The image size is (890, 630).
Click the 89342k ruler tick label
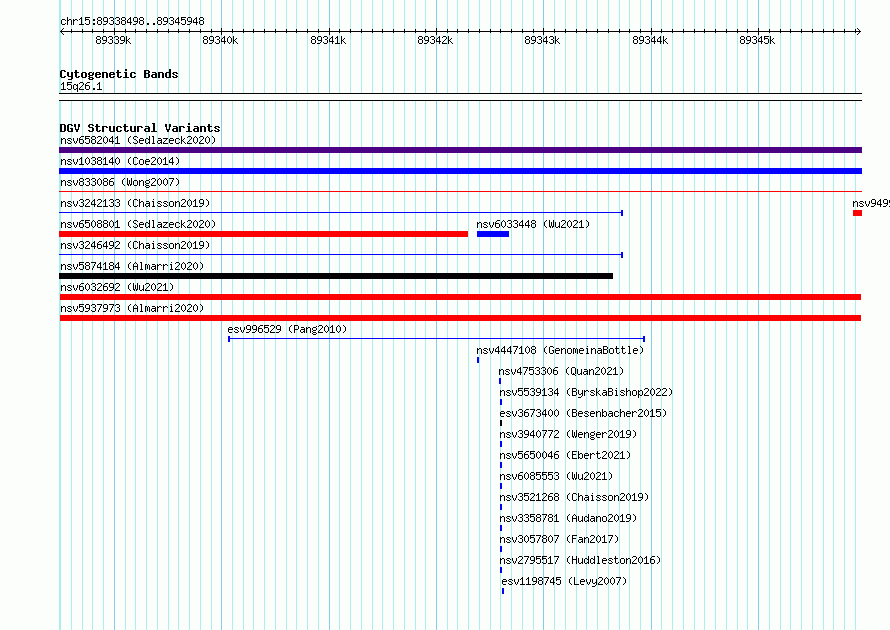click(x=435, y=40)
